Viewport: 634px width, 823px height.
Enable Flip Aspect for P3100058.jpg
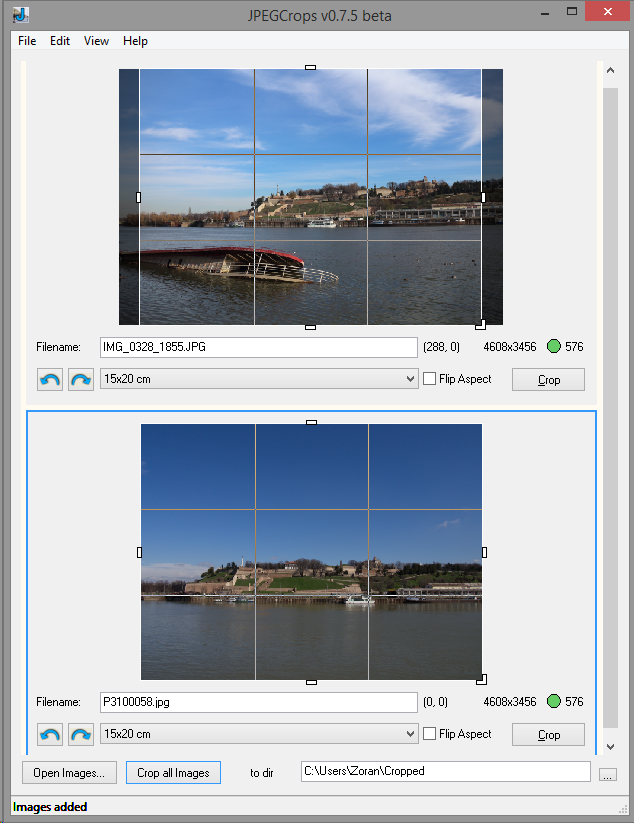tap(429, 733)
